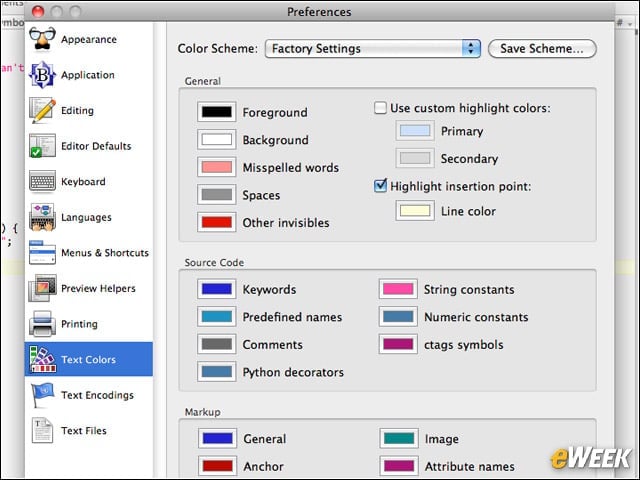Image resolution: width=640 pixels, height=480 pixels.
Task: Go to Languages preferences
Action: (86, 217)
